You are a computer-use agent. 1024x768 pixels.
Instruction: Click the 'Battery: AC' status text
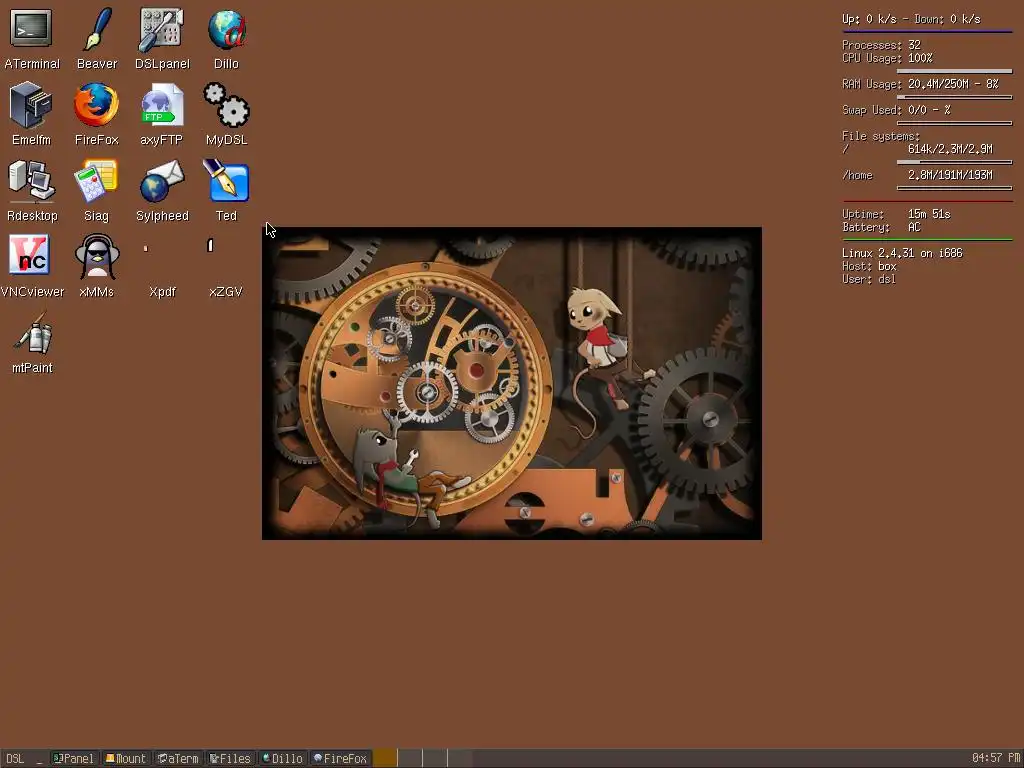(x=881, y=227)
